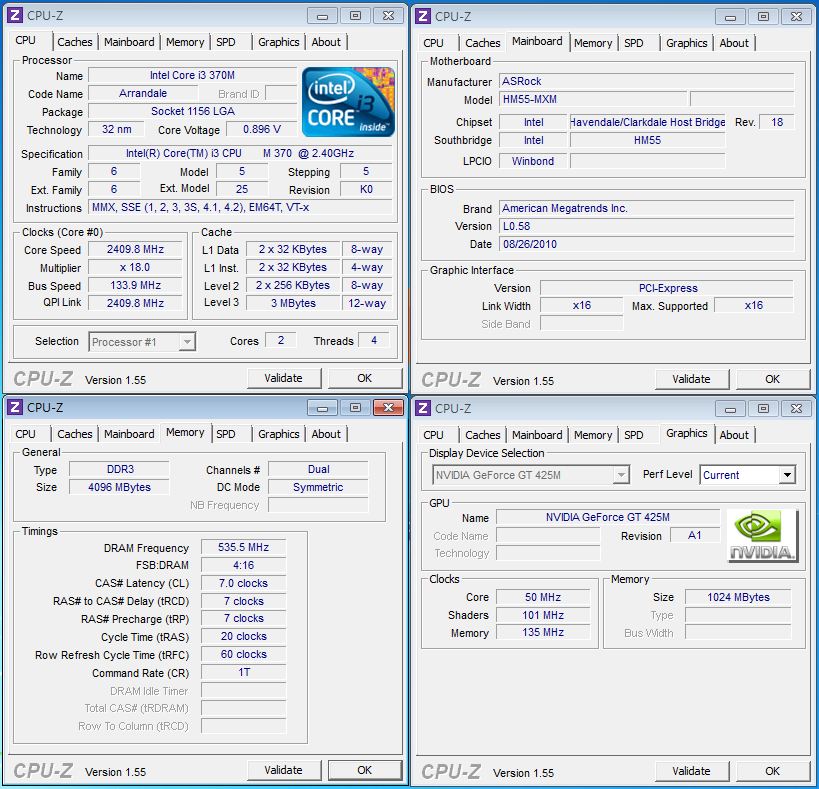This screenshot has width=819, height=789.
Task: Switch to CPU tab in Mainboard window
Action: (x=434, y=43)
